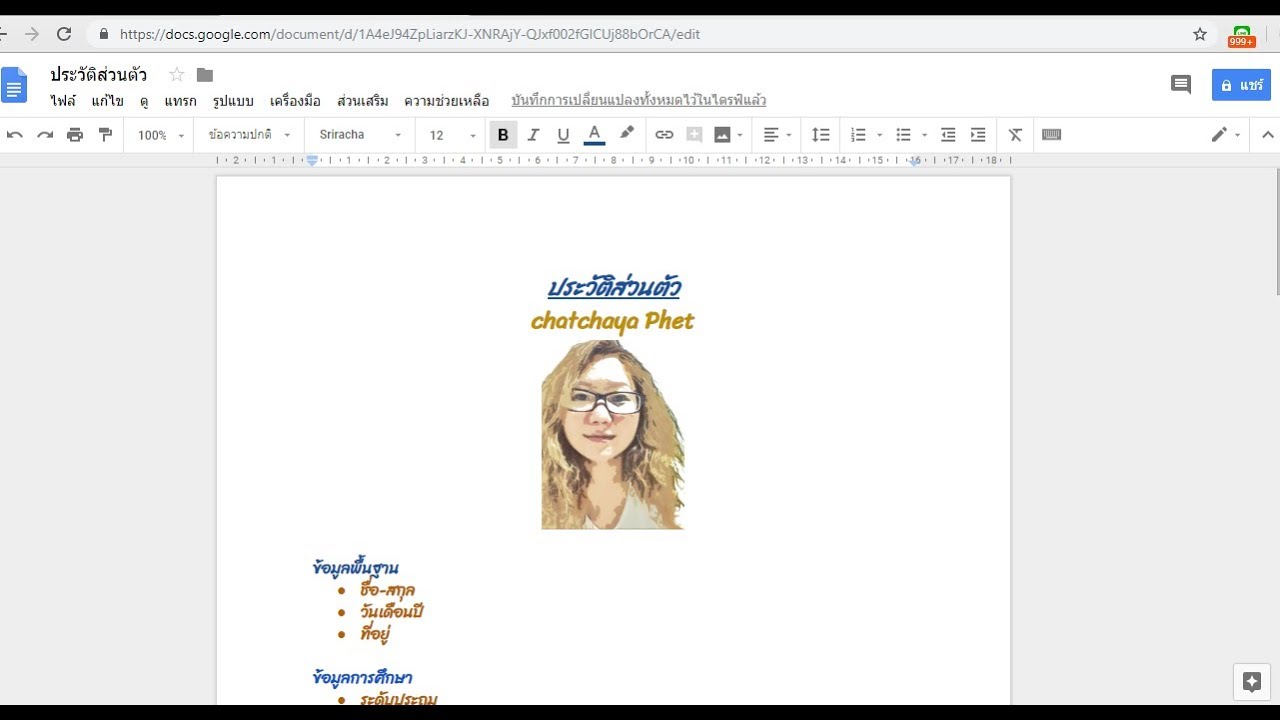Click the blue แชร์ share button
Image resolution: width=1280 pixels, height=720 pixels.
[x=1241, y=85]
